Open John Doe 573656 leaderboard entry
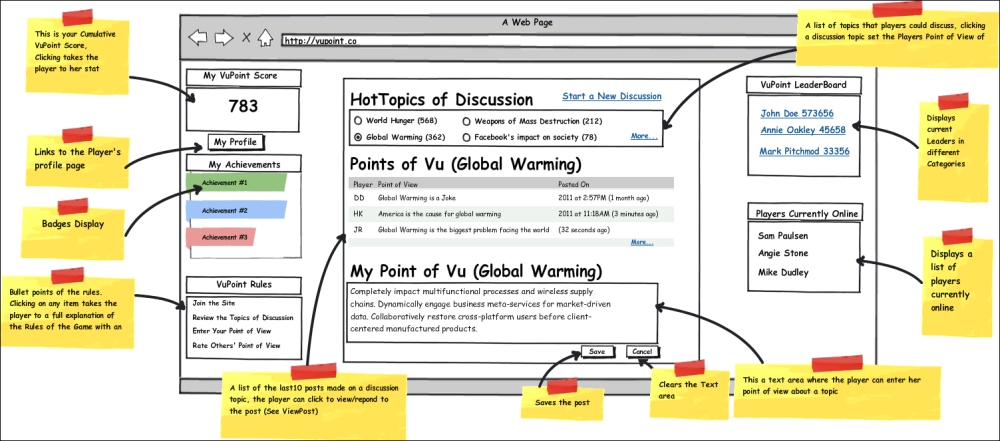This screenshot has width=1000, height=441. 797,114
